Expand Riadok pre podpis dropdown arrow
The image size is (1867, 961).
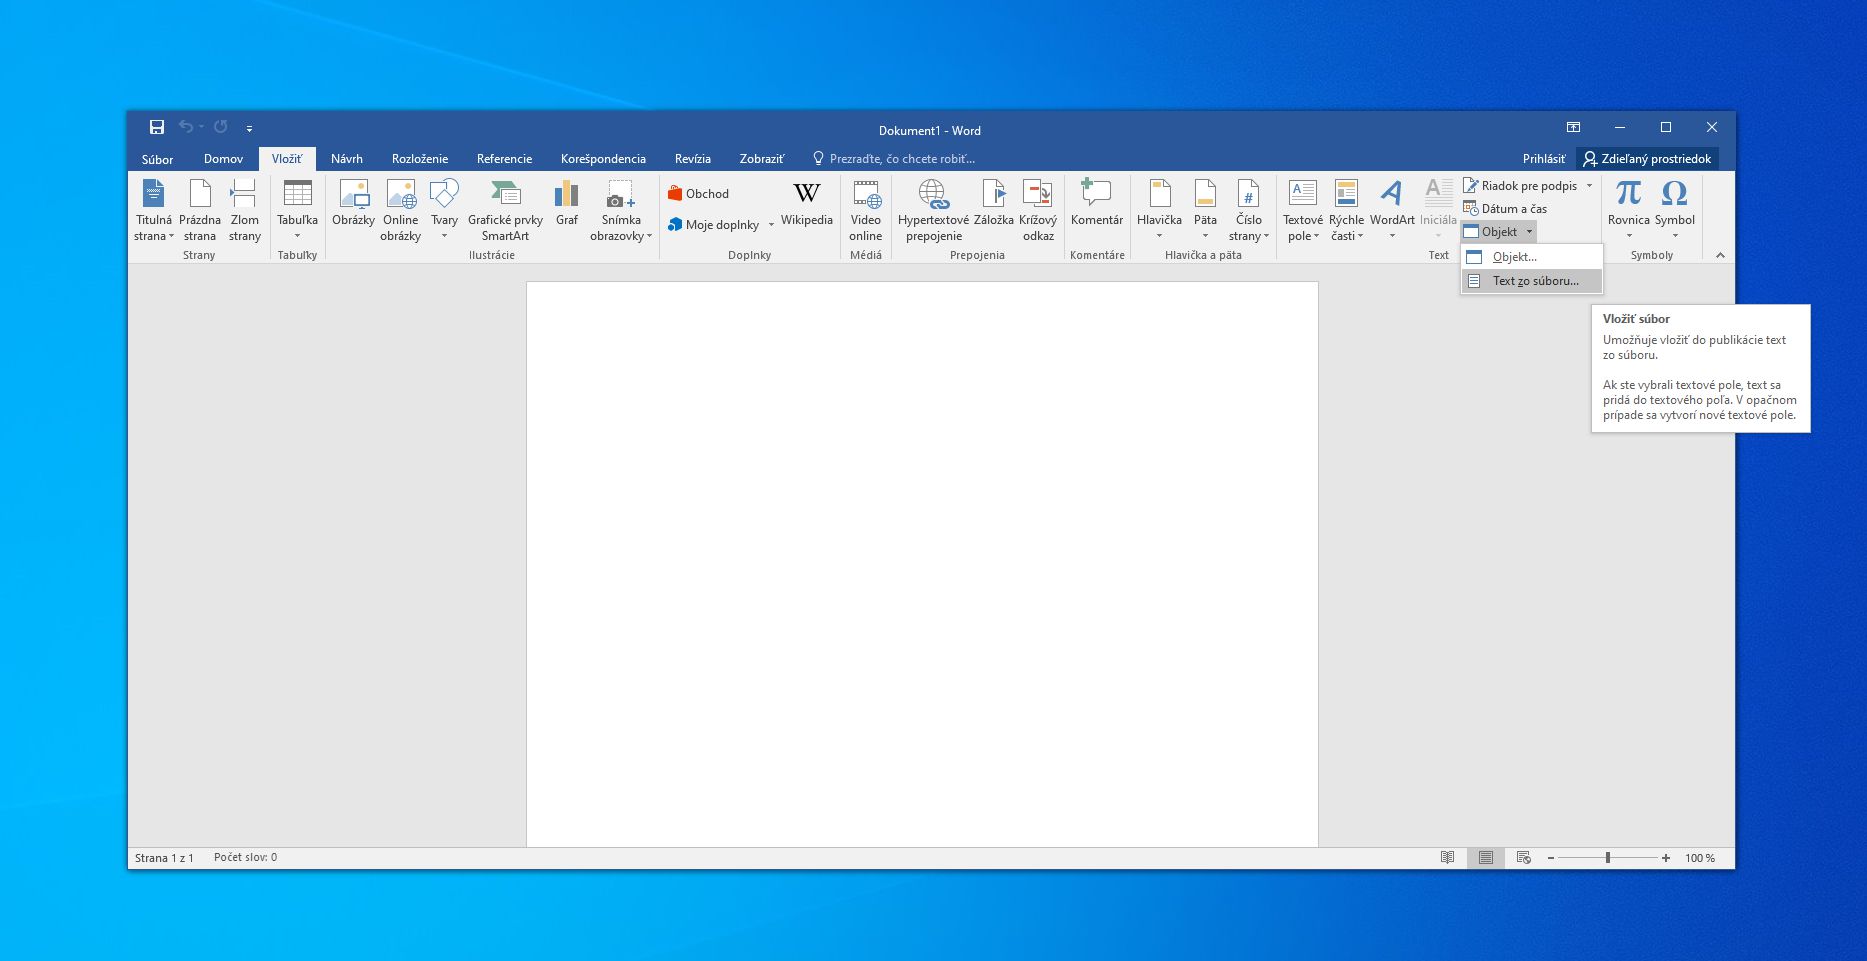tap(1589, 185)
